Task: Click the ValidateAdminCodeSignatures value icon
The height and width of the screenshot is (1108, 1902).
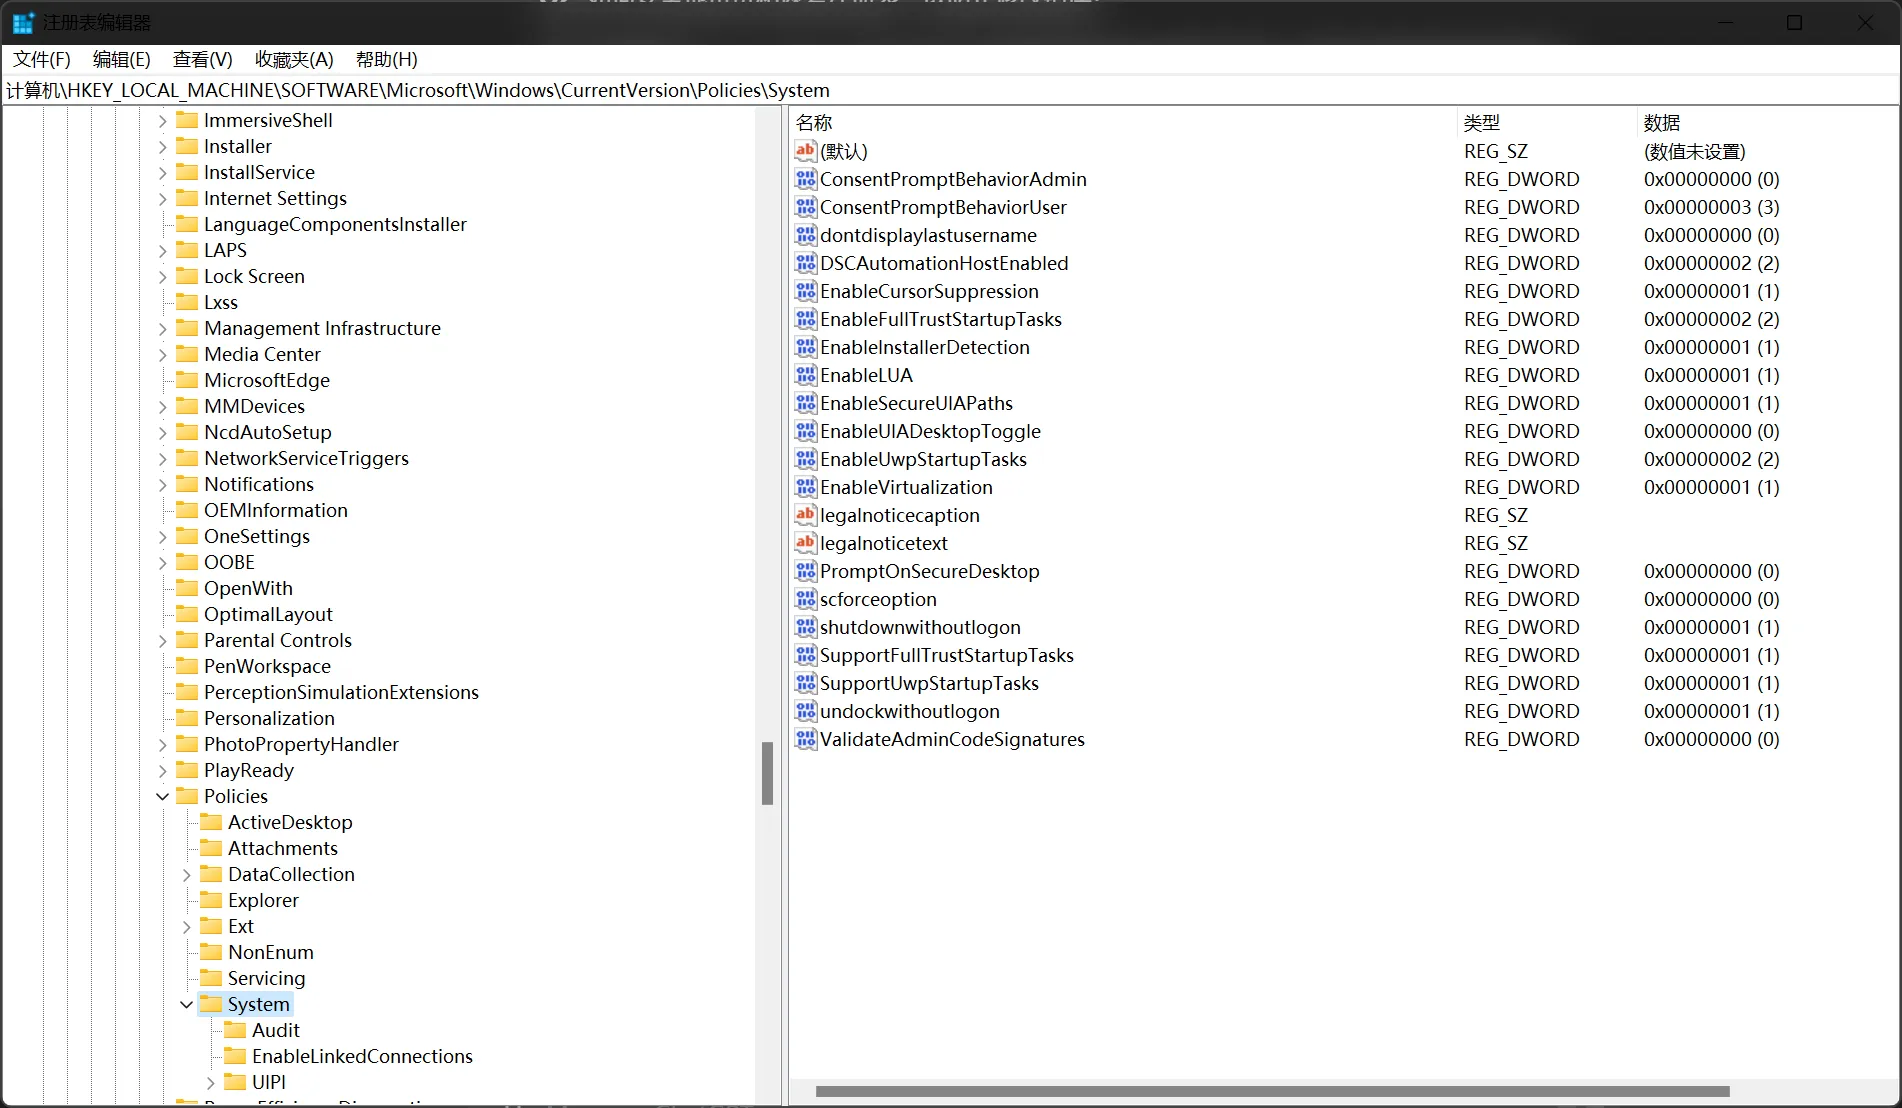Action: 805,739
